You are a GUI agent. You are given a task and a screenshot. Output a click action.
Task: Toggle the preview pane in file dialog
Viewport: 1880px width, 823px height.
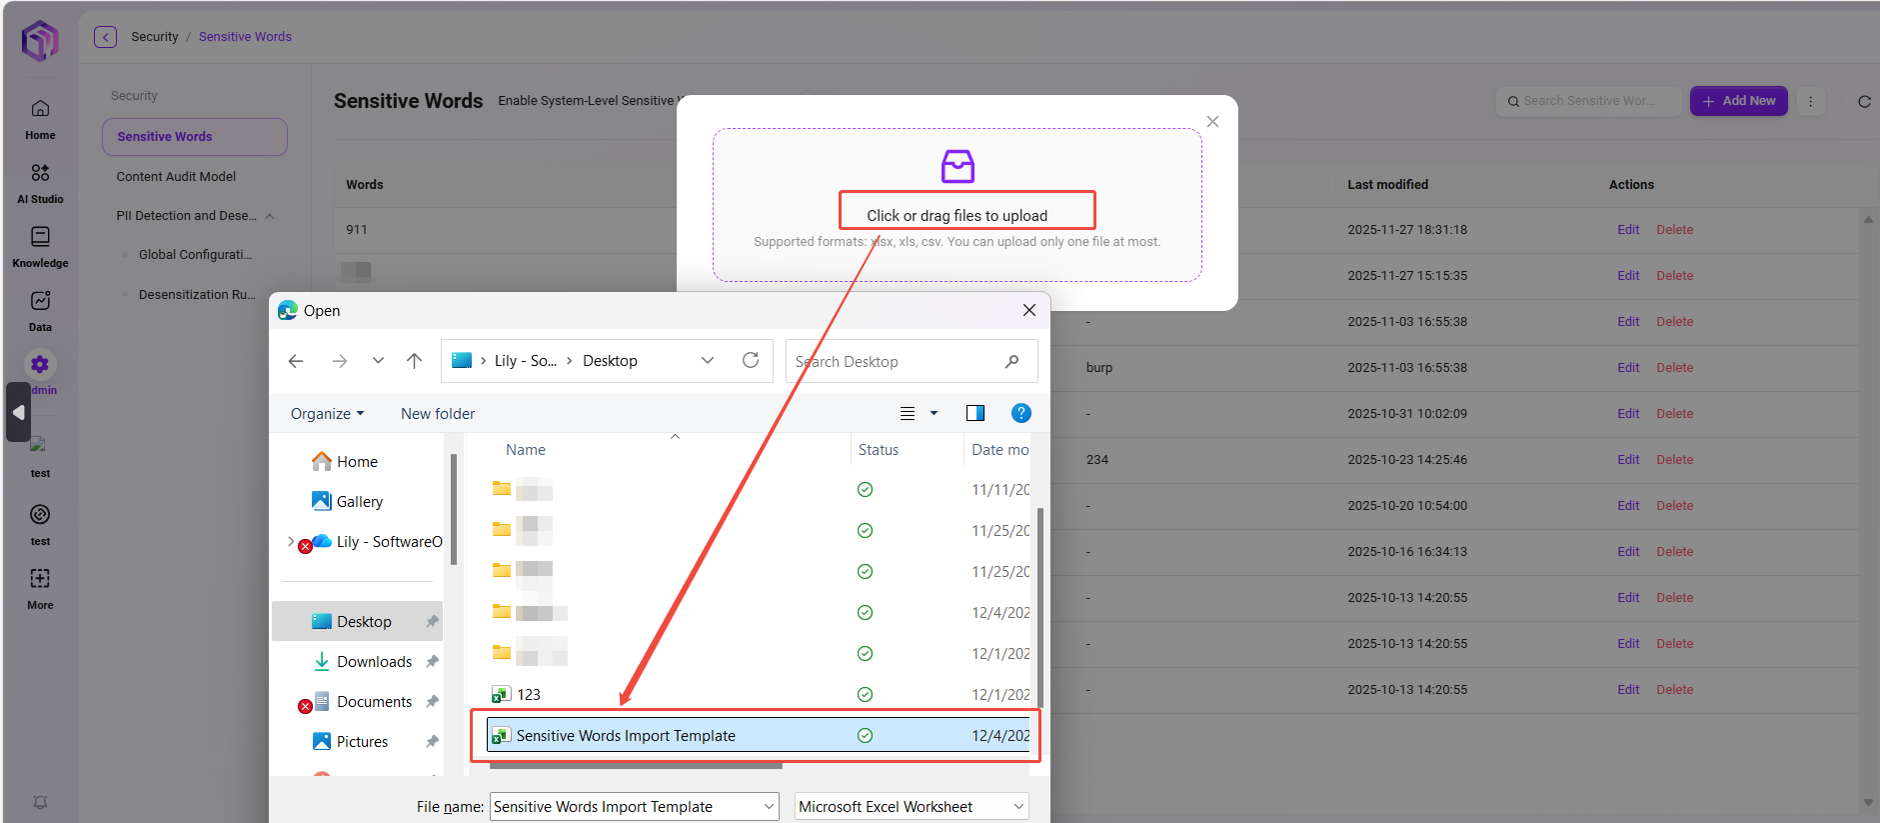pyautogui.click(x=975, y=413)
